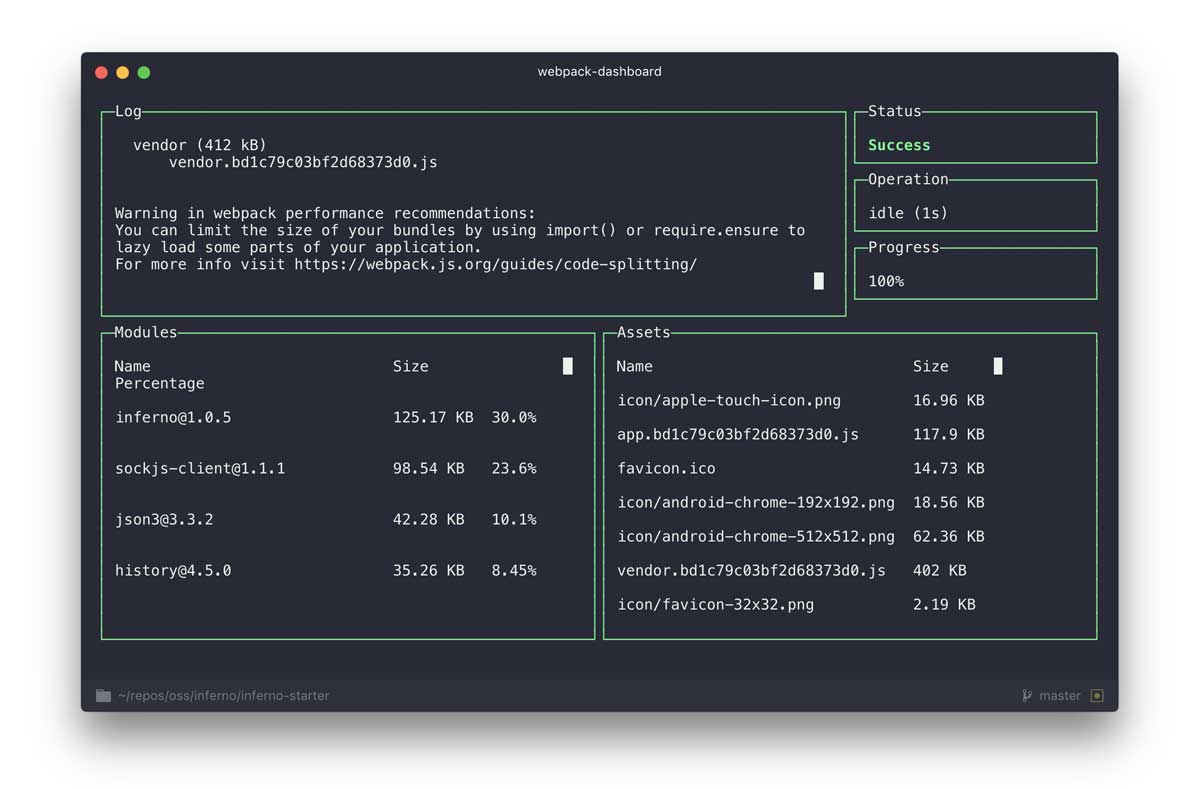Screen dimensions: 1200x789
Task: Click the Modules panel scrollbar block
Action: click(568, 366)
